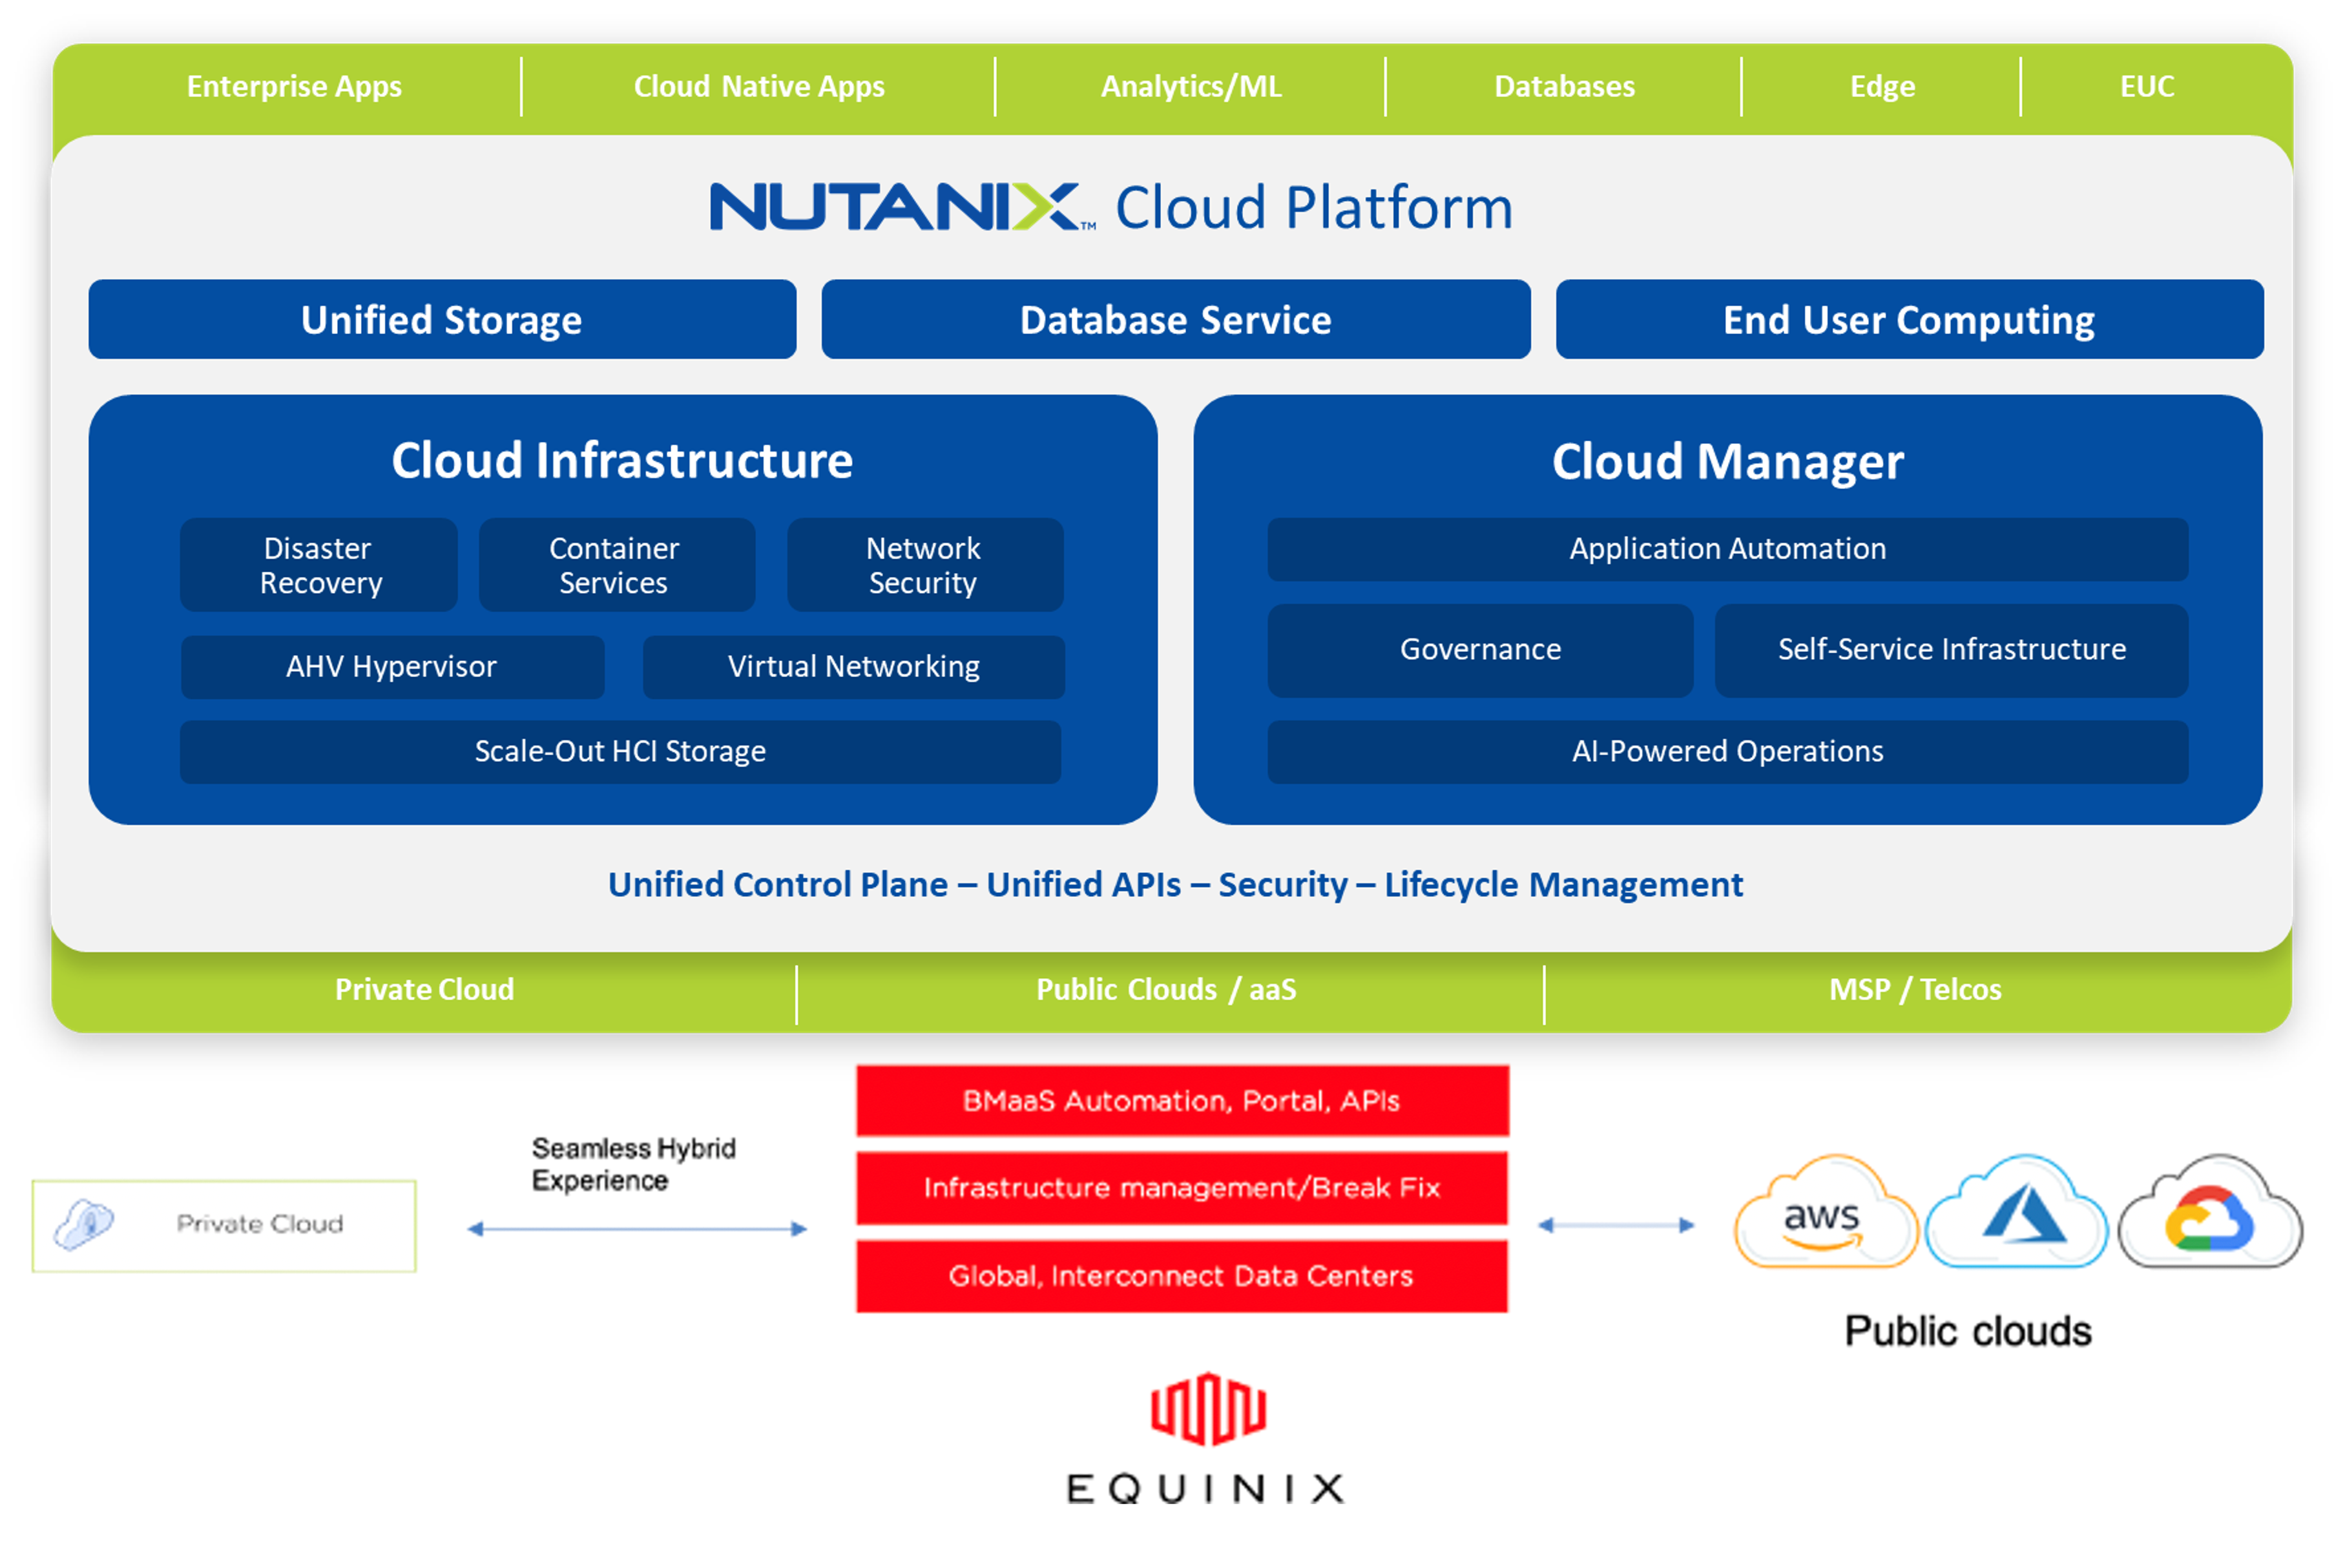Click the Unified Storage button
The image size is (2345, 1568).
(442, 320)
